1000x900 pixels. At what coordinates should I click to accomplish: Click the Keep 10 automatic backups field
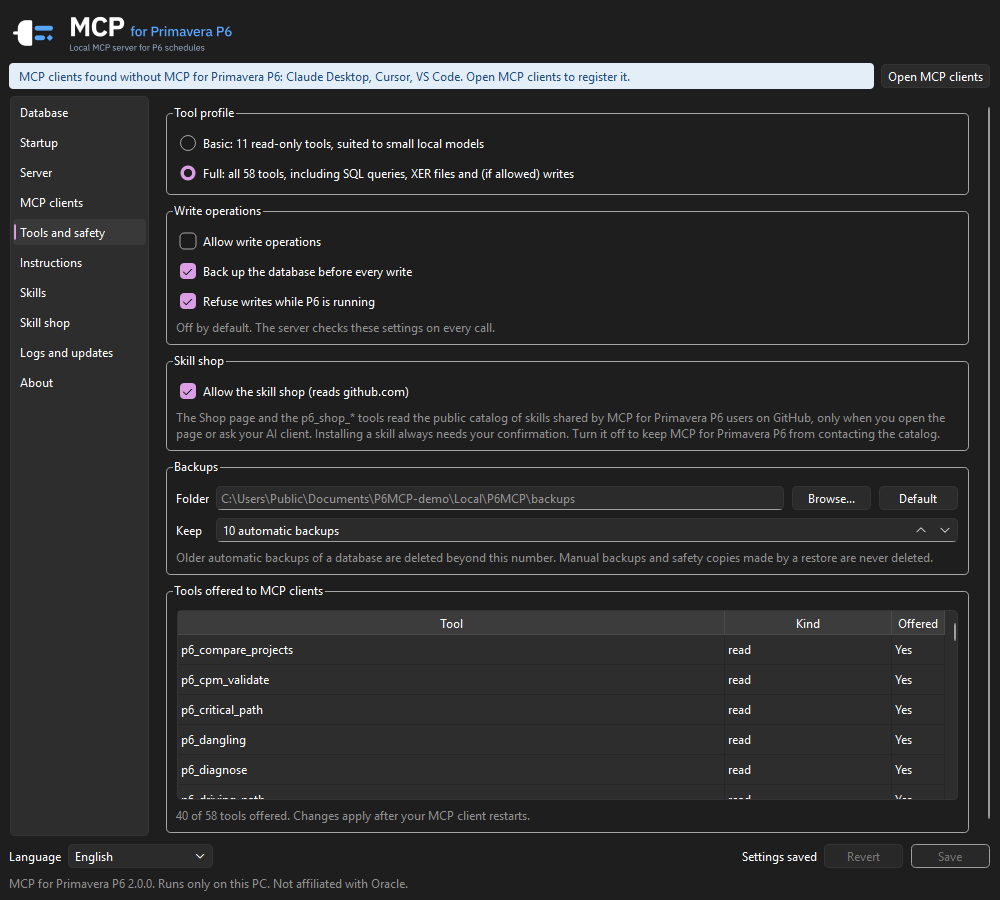coord(587,531)
